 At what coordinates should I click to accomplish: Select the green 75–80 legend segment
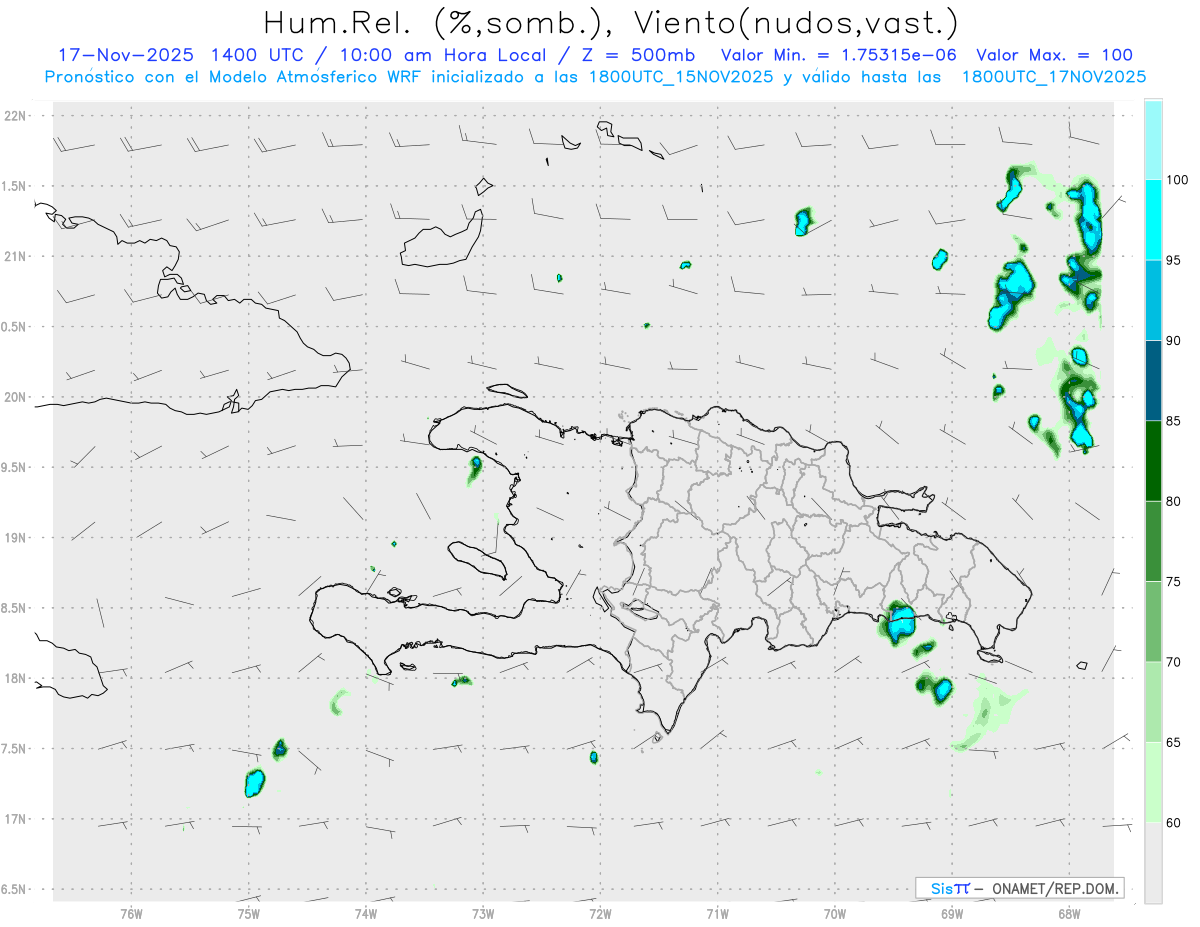(1153, 541)
